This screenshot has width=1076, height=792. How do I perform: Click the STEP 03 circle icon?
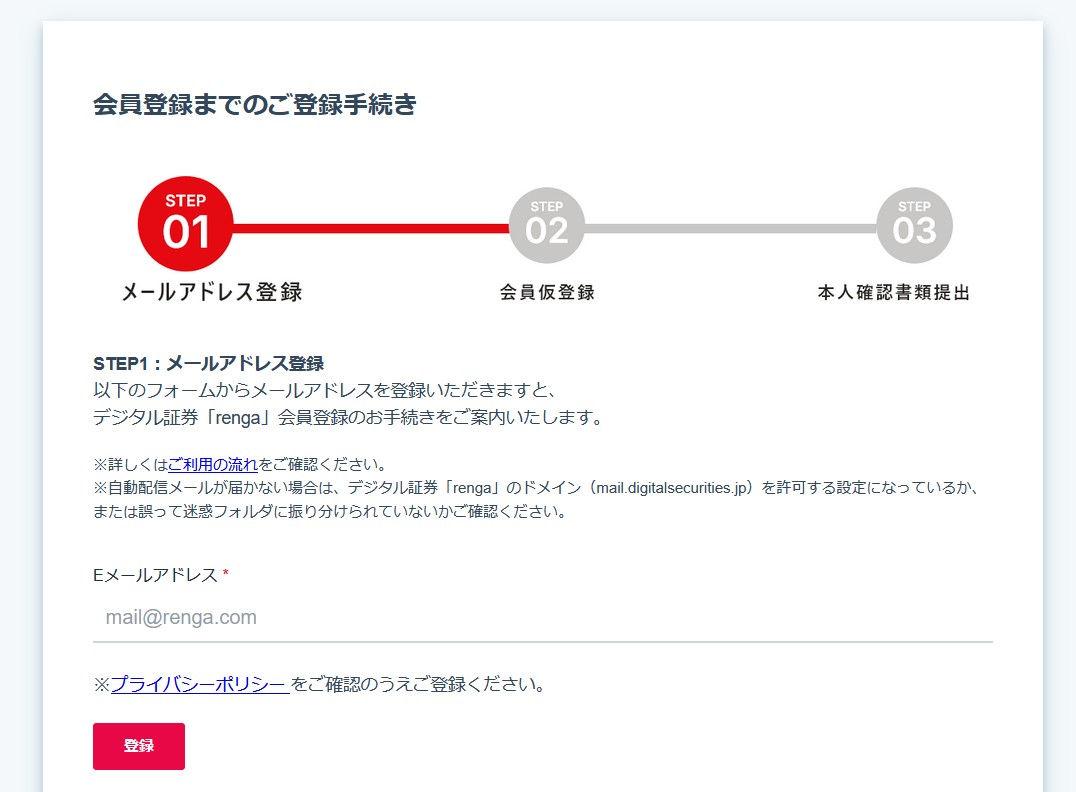pyautogui.click(x=916, y=224)
